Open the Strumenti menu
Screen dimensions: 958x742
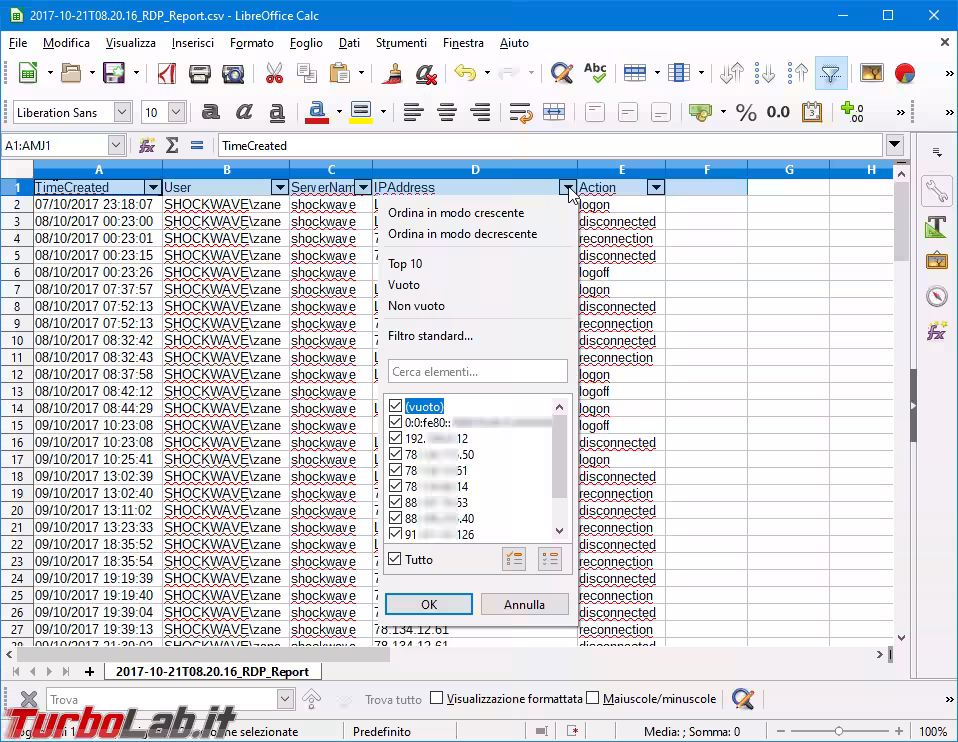(401, 43)
